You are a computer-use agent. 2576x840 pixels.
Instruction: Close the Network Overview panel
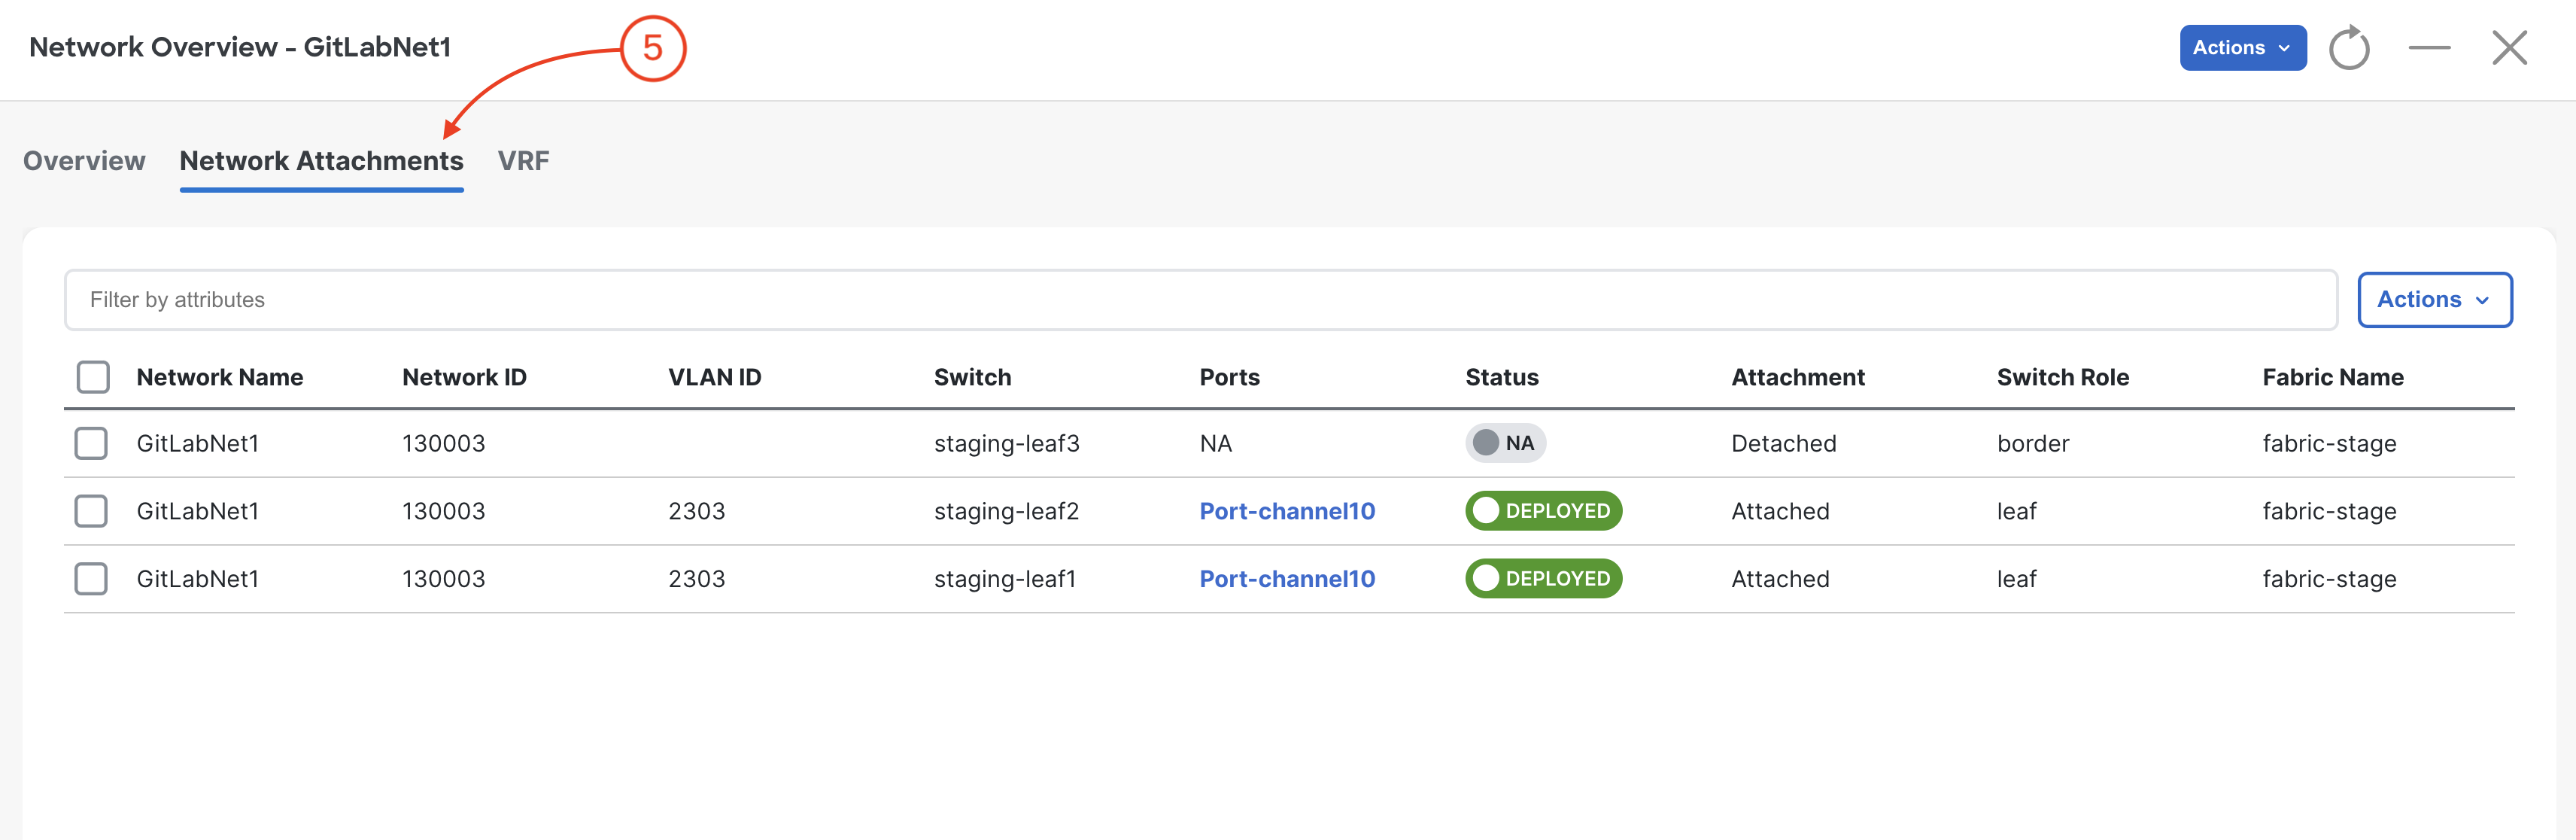[2509, 48]
